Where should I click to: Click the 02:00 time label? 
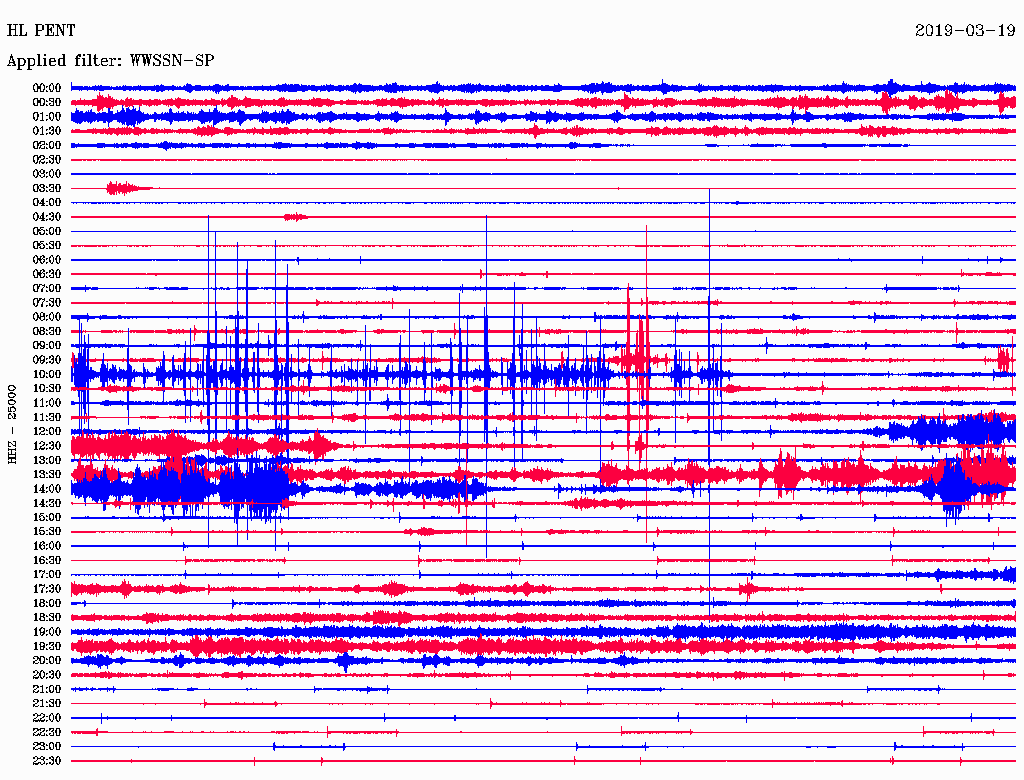coord(47,145)
